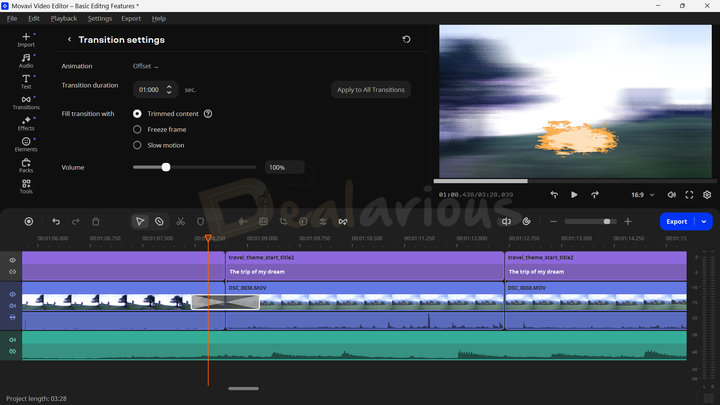The width and height of the screenshot is (720, 405).
Task: Redo the last undone action
Action: (x=76, y=221)
